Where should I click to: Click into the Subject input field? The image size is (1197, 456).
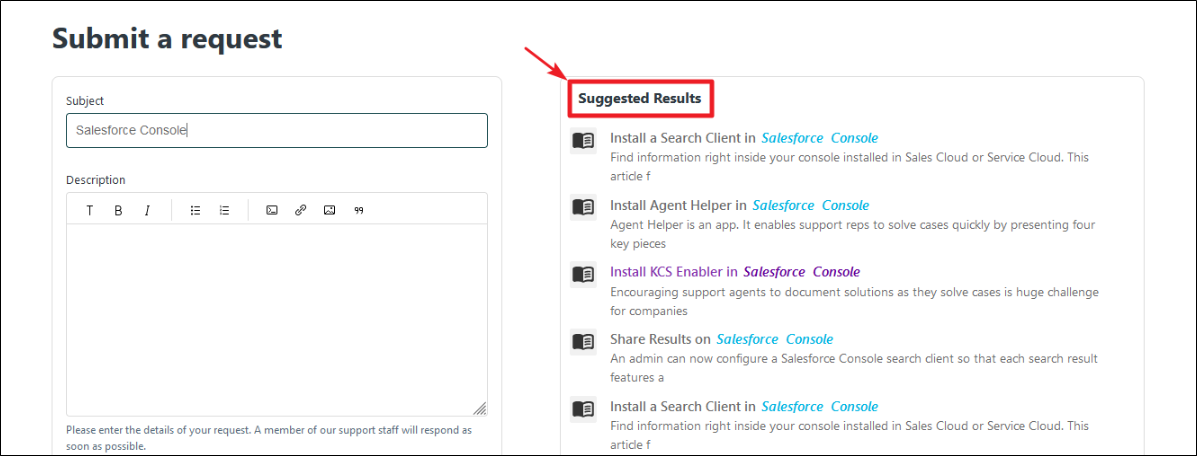pos(276,130)
